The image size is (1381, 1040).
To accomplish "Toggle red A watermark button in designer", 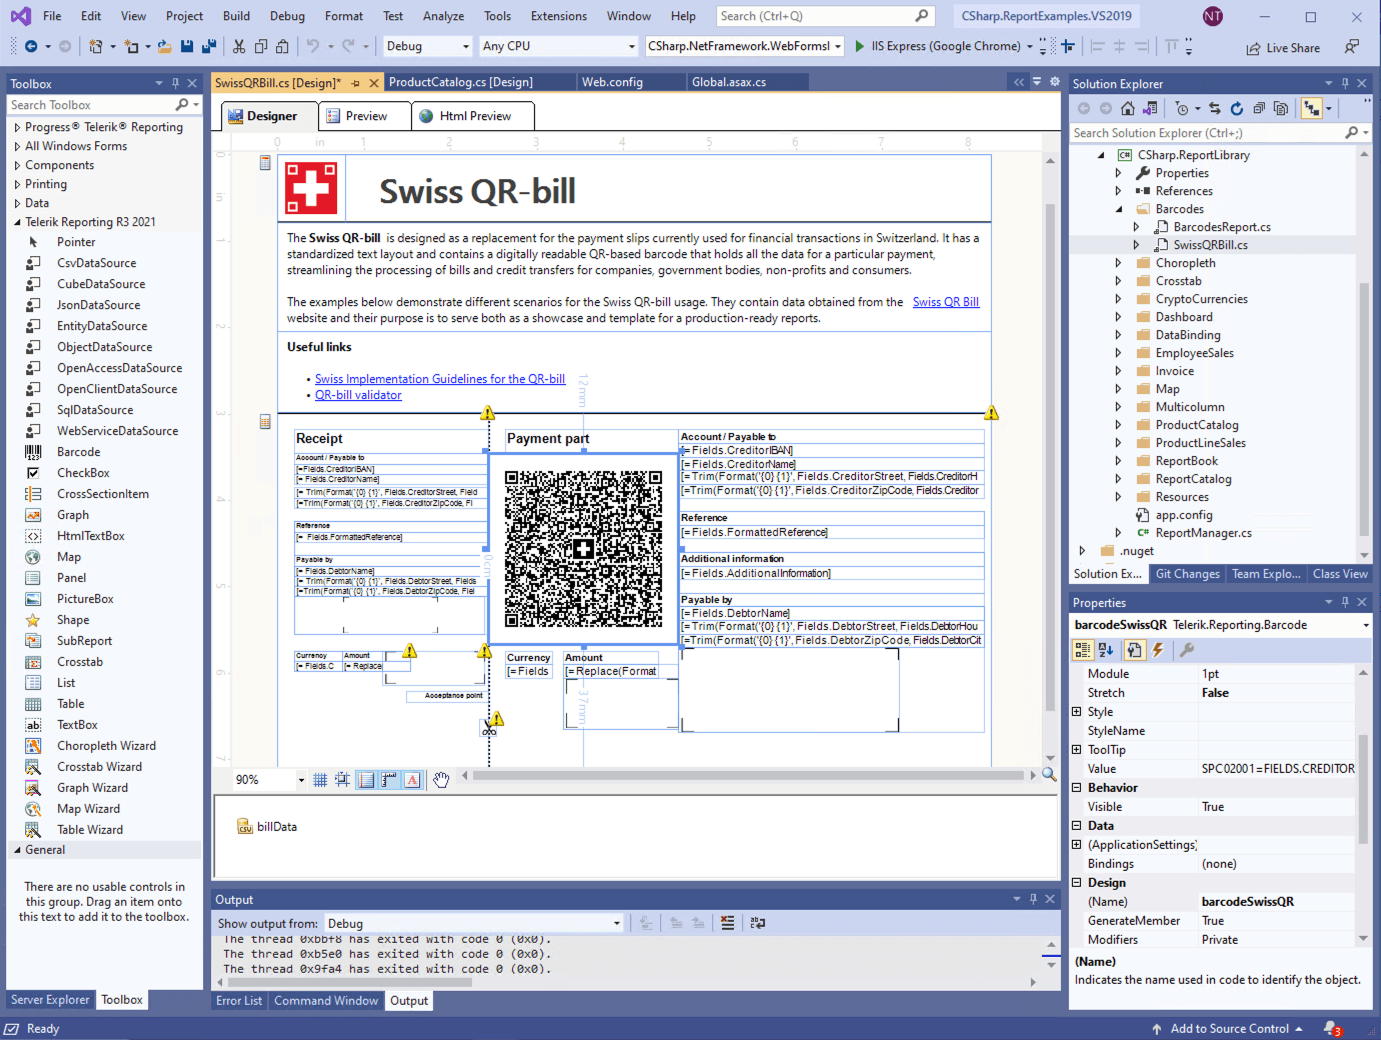I will (412, 780).
